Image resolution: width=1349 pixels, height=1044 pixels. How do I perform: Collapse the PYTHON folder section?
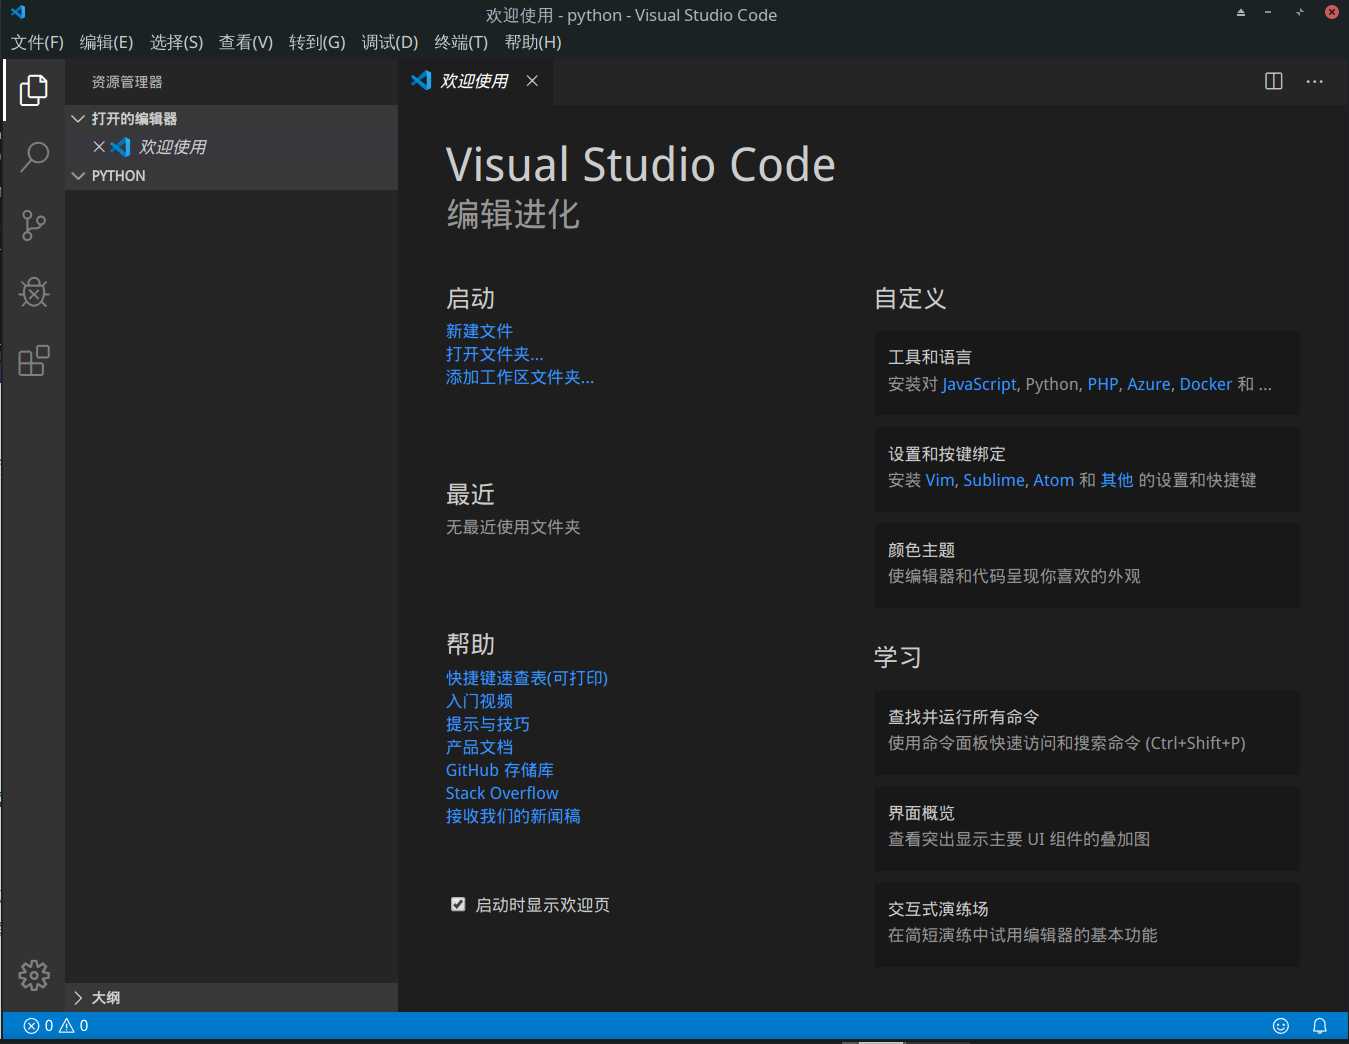click(232, 176)
